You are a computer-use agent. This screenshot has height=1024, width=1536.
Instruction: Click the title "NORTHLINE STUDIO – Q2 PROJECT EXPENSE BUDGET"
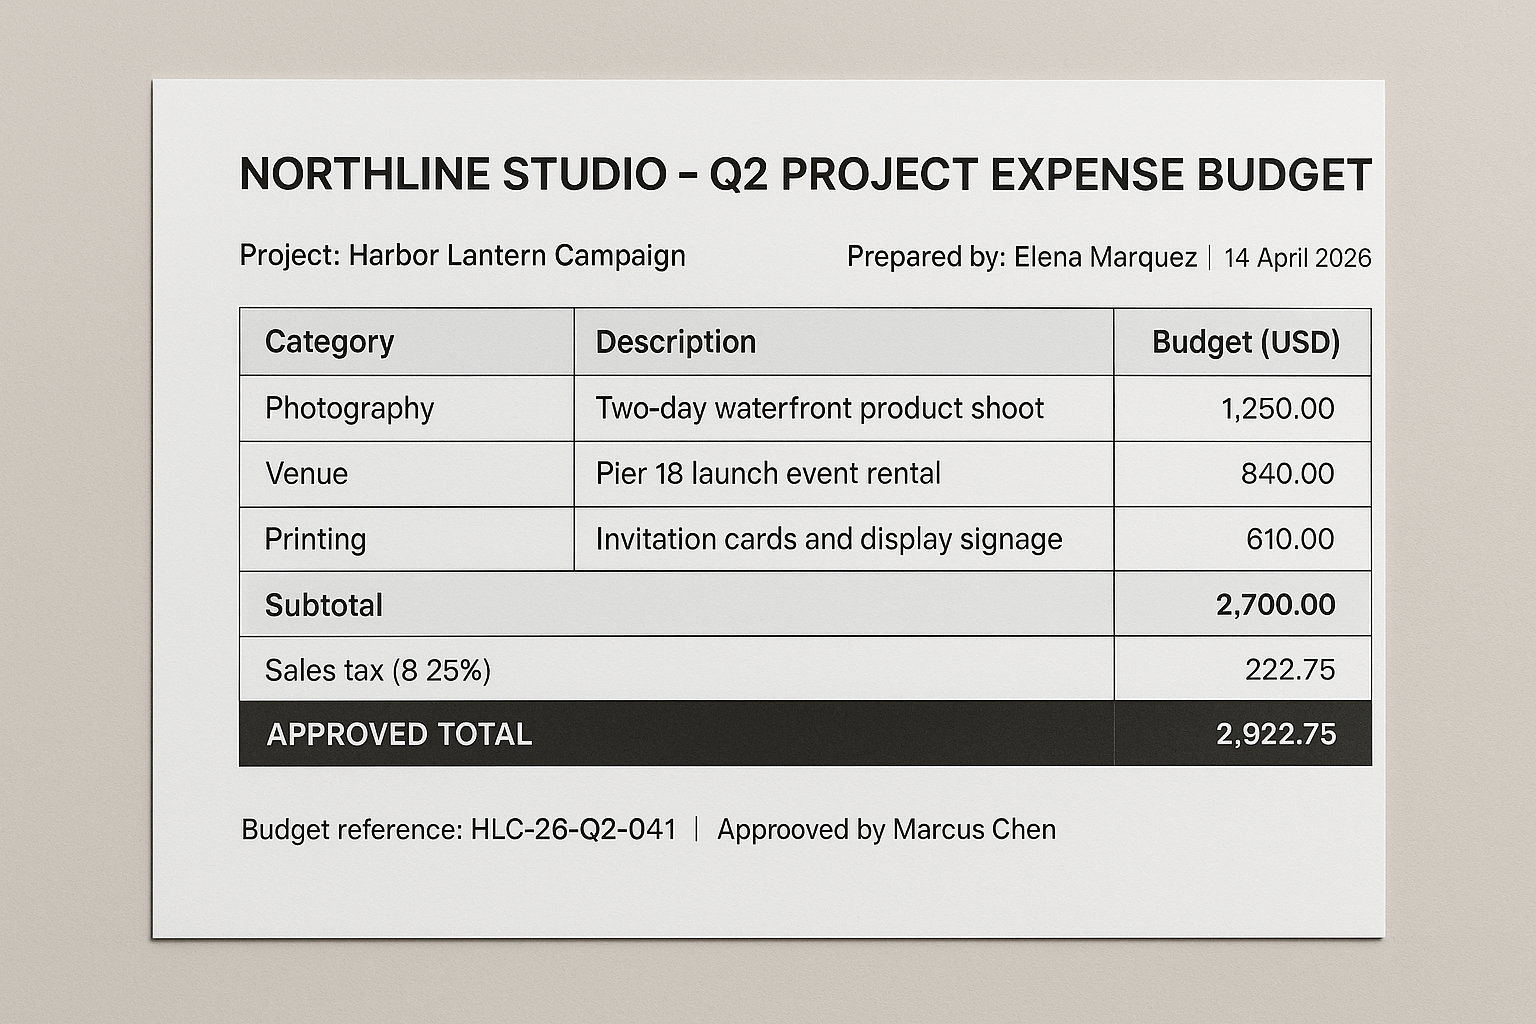pos(805,175)
